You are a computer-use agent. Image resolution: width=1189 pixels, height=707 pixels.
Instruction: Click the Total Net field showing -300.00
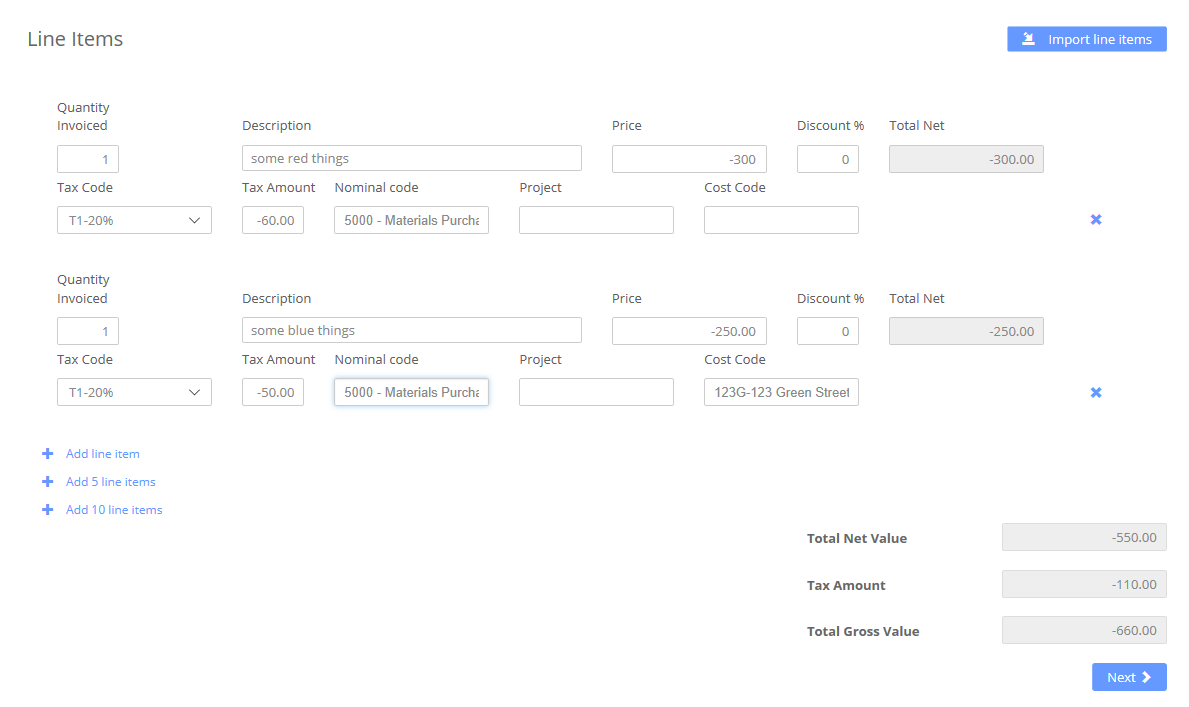(966, 159)
